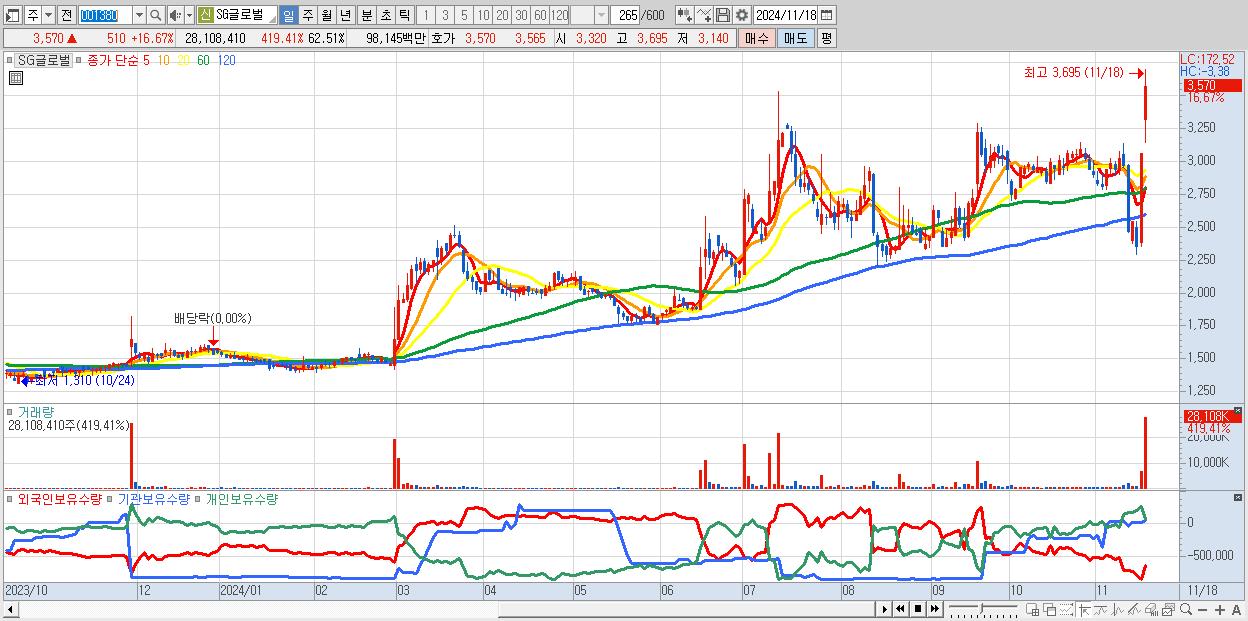Select the 초 second chart period
Image resolution: width=1248 pixels, height=621 pixels.
pos(385,15)
